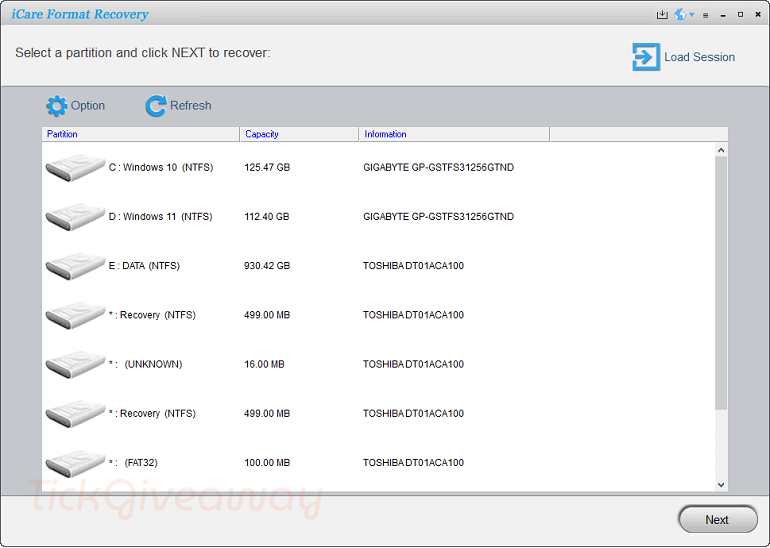The height and width of the screenshot is (548, 770).
Task: Click the Next button
Action: point(717,520)
